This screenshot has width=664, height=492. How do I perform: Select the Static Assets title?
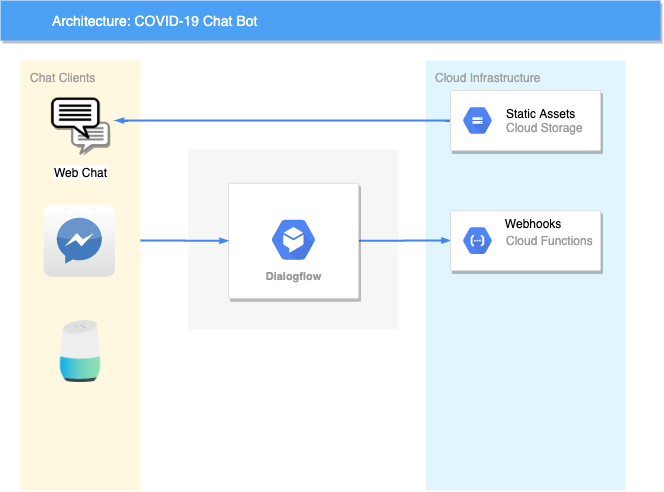540,113
